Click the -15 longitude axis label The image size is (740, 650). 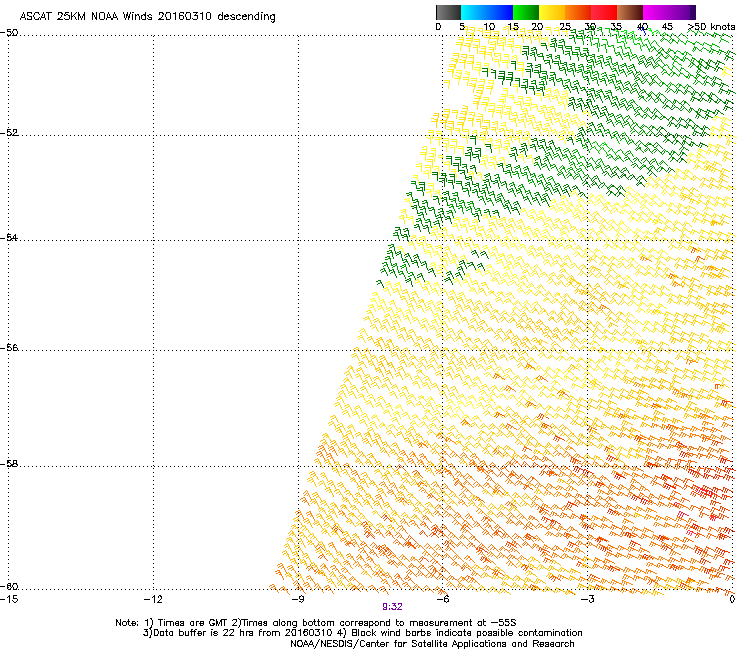point(9,599)
